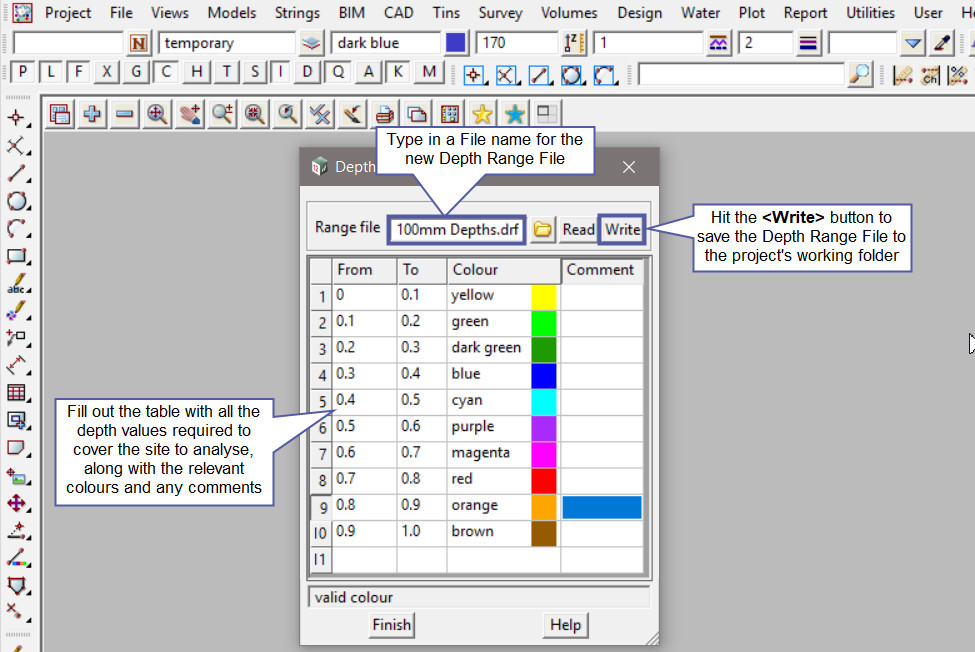Open the Volumes menu
Image resolution: width=975 pixels, height=652 pixels.
pos(569,13)
